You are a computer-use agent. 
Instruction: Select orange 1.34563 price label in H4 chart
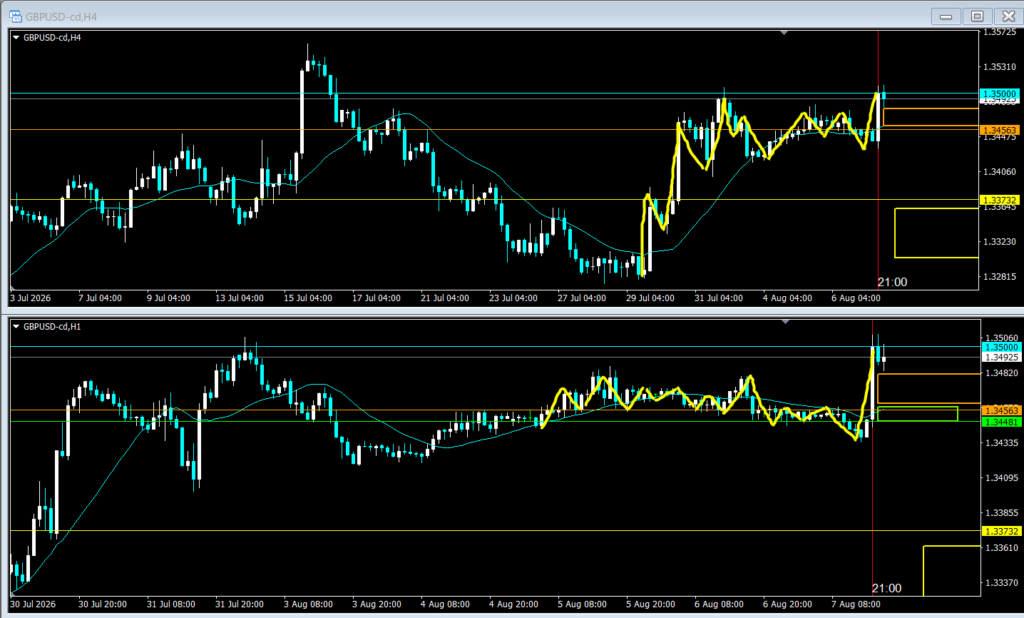[x=1000, y=130]
